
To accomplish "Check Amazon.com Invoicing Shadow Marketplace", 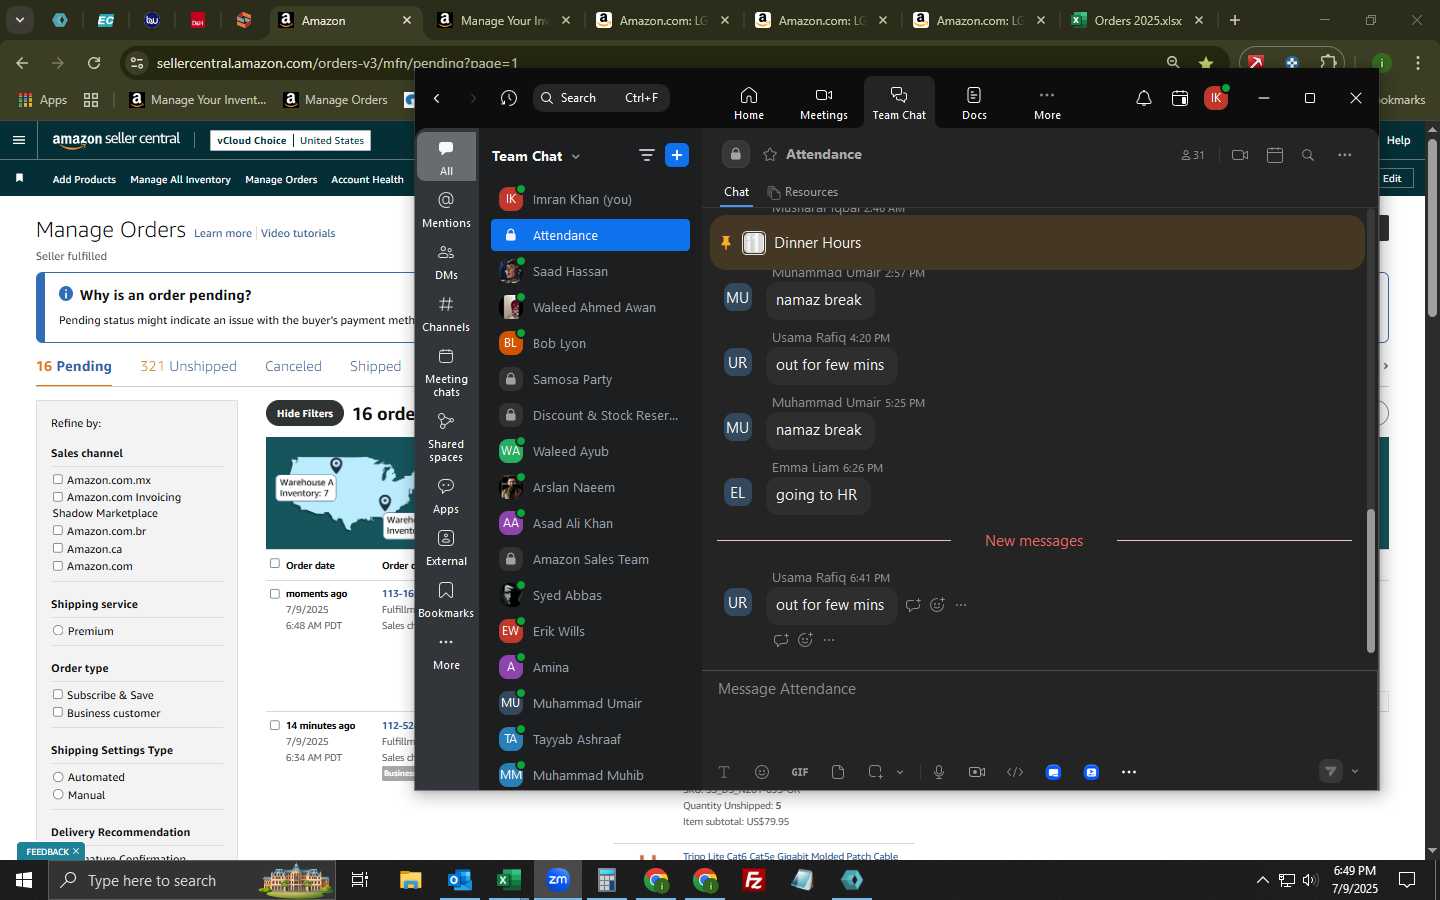I will pos(58,497).
